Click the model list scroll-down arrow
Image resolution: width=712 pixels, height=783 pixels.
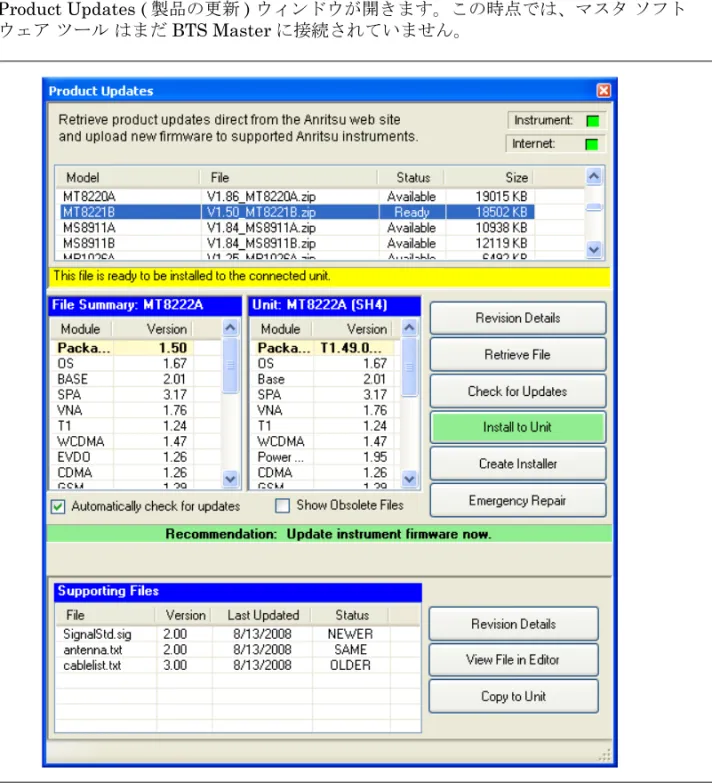pyautogui.click(x=594, y=250)
